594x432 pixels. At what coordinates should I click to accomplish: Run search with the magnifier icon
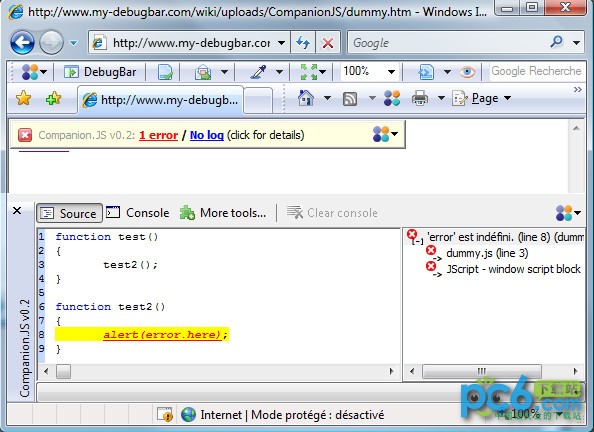click(556, 42)
